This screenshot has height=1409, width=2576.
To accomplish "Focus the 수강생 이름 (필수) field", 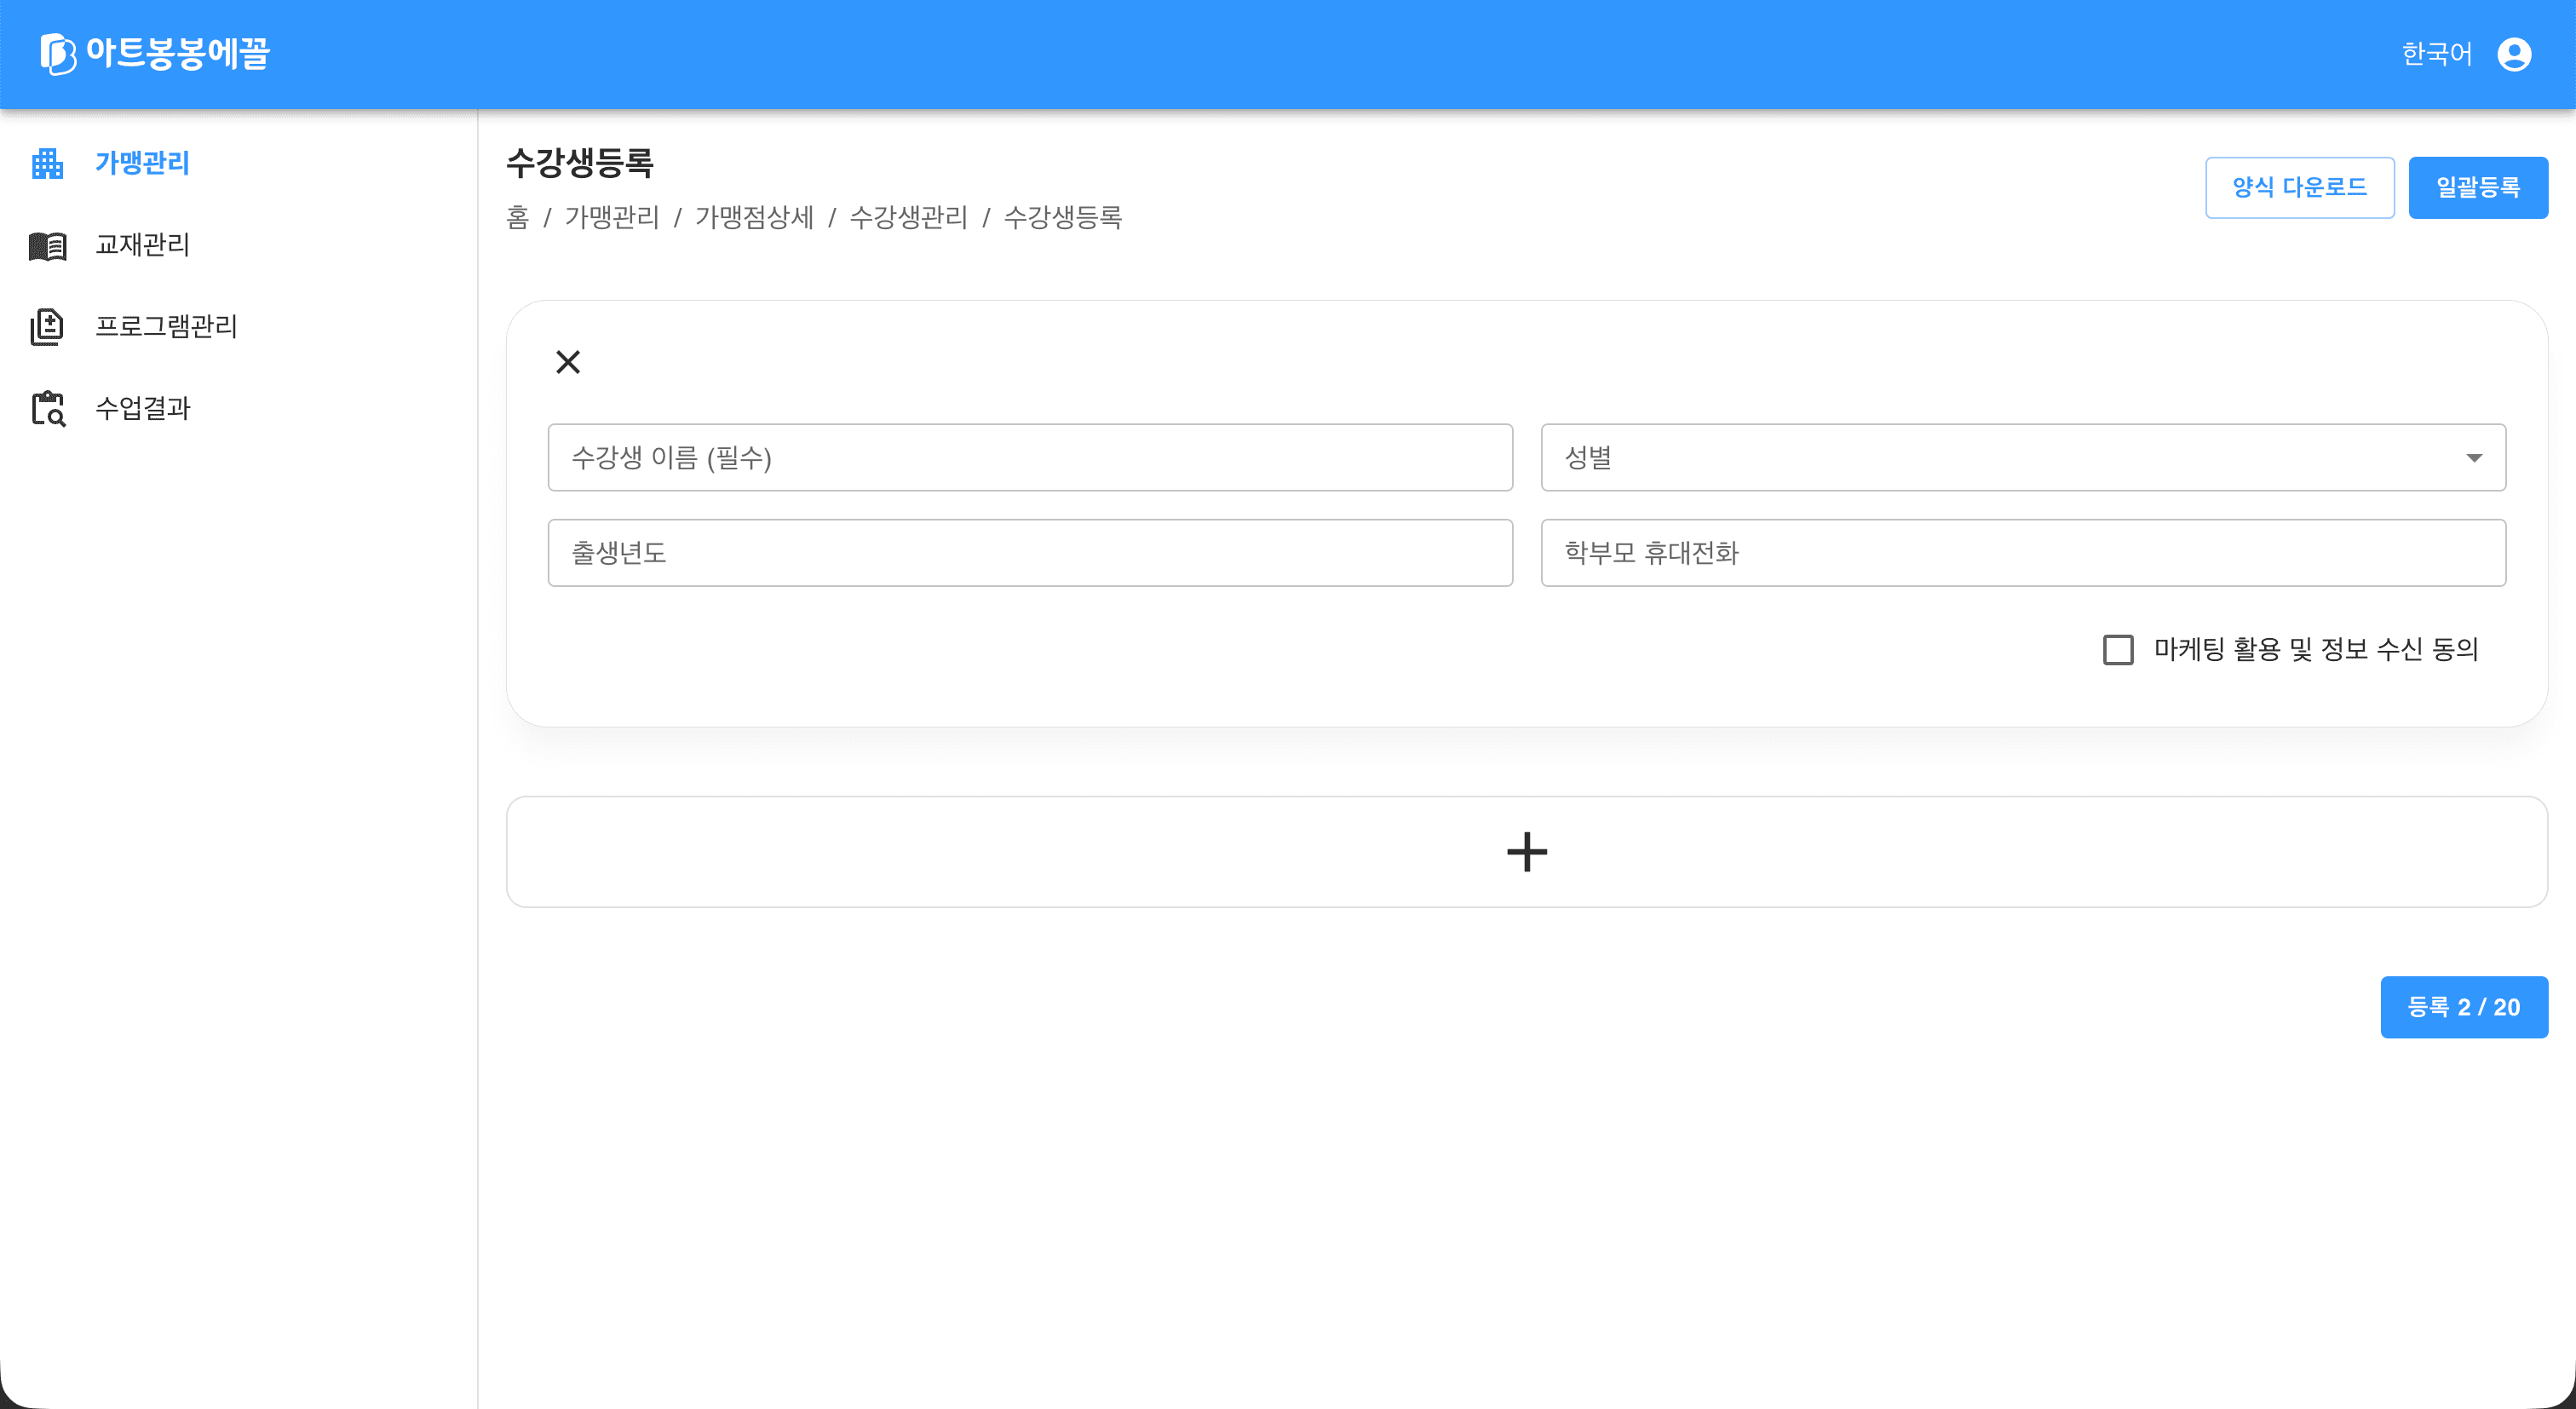I will [x=1030, y=458].
